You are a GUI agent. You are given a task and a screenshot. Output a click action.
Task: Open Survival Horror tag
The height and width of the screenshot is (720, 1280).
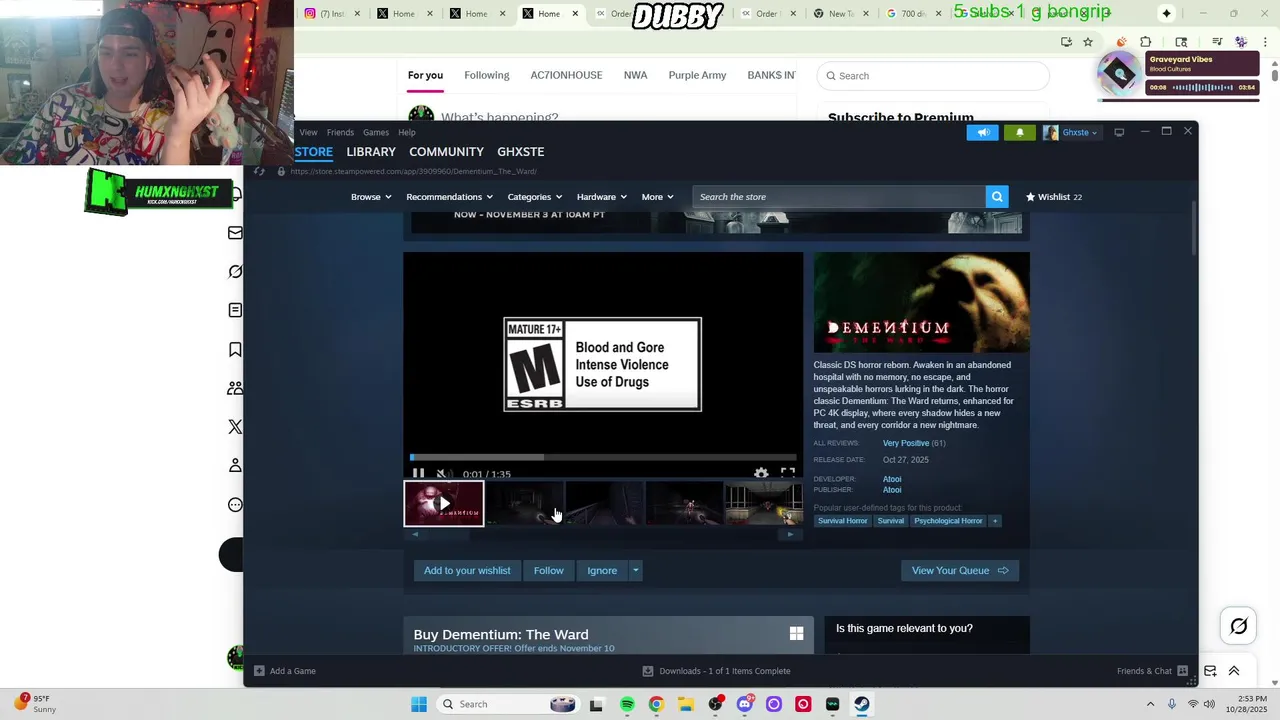pos(843,521)
